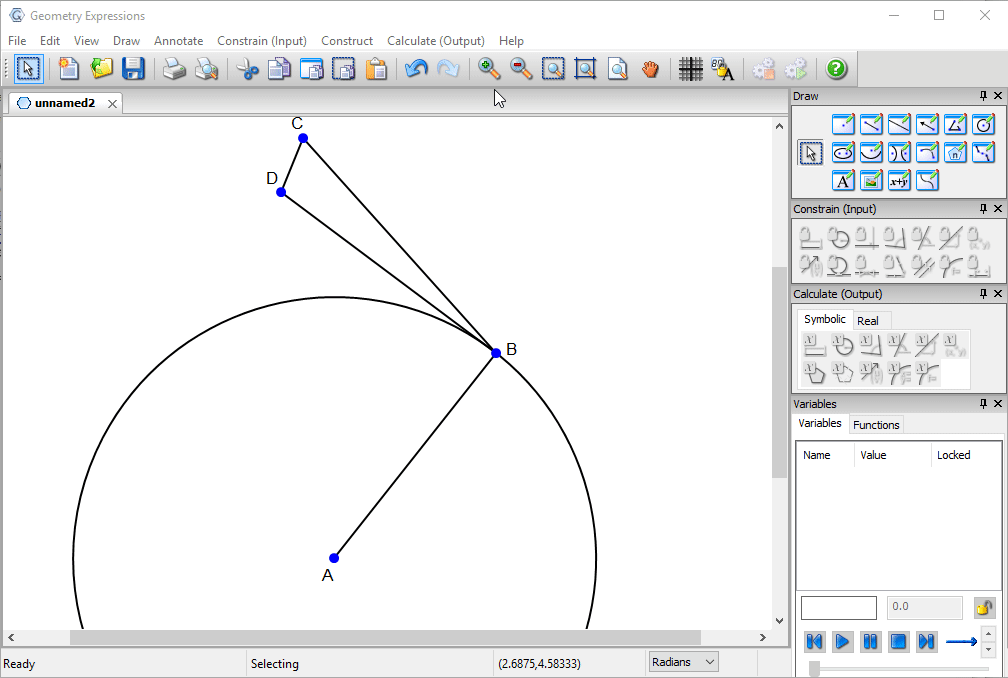Select the Picture draw tool
Screen dimensions: 1008x678
tap(871, 181)
